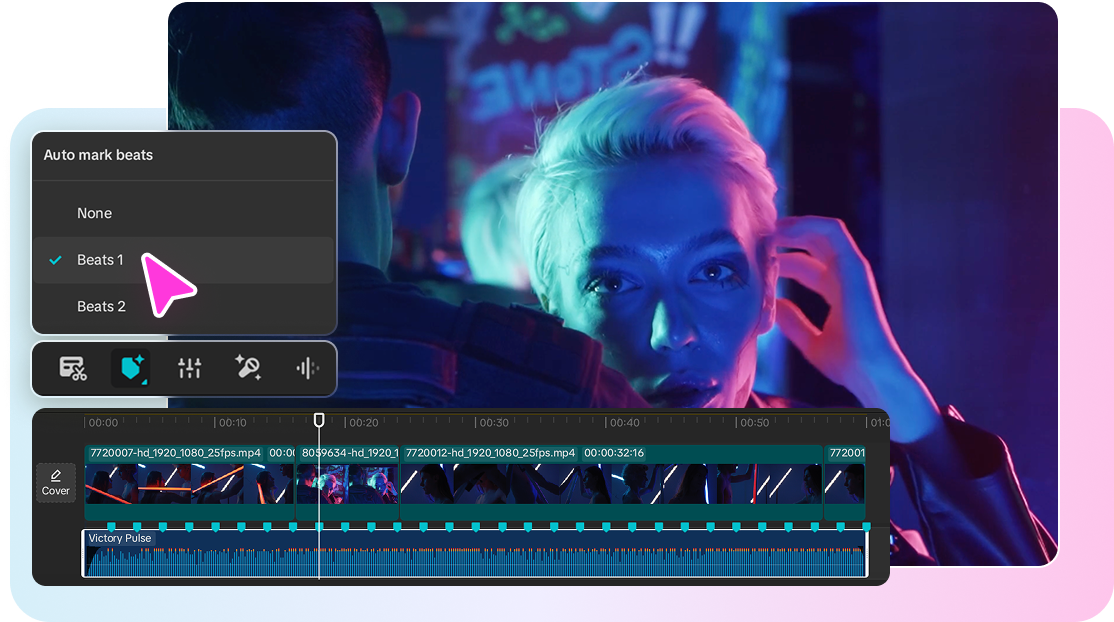Viewport: 1114px width, 622px height.
Task: Enable the Beats 1 detection option
Action: pyautogui.click(x=100, y=259)
